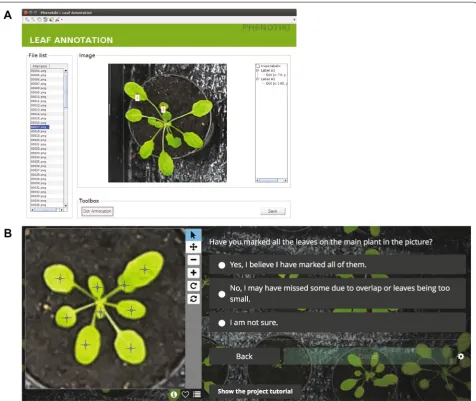Click the File list vertical scrollbar
The width and height of the screenshot is (476, 401).
[x=65, y=138]
